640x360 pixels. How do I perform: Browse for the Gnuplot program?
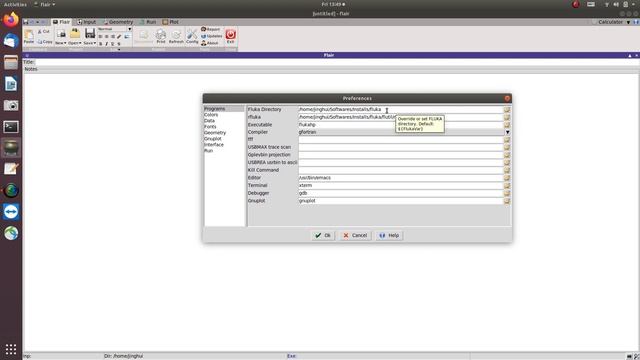click(x=507, y=201)
